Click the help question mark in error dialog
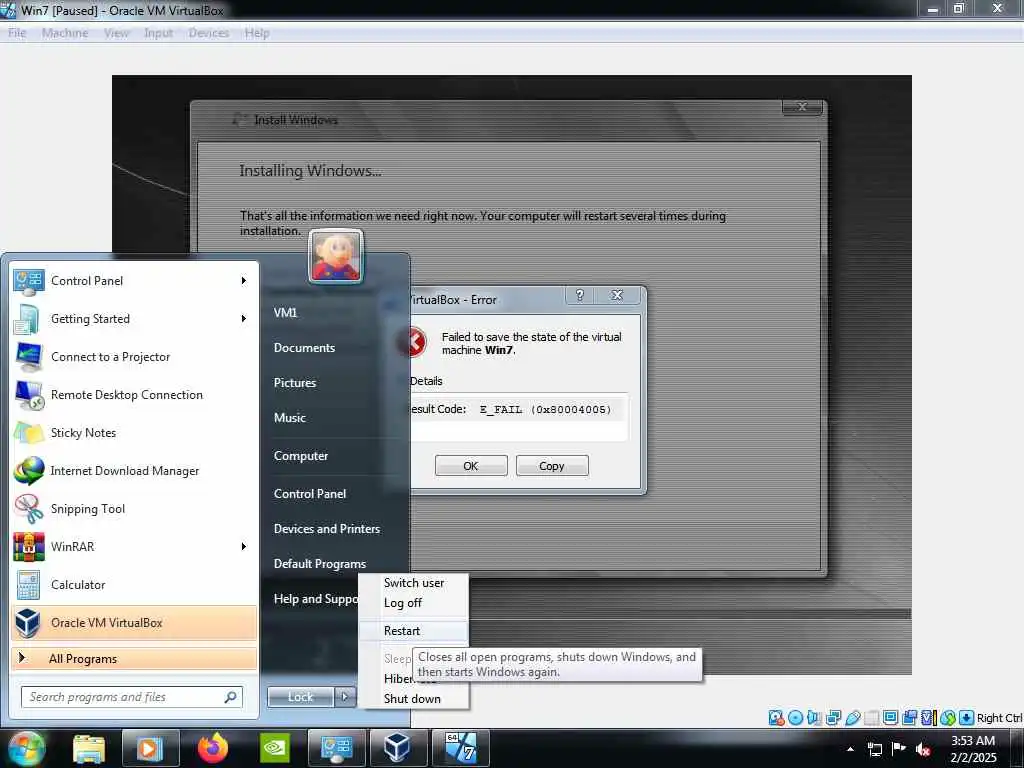The height and width of the screenshot is (768, 1024). [x=579, y=295]
